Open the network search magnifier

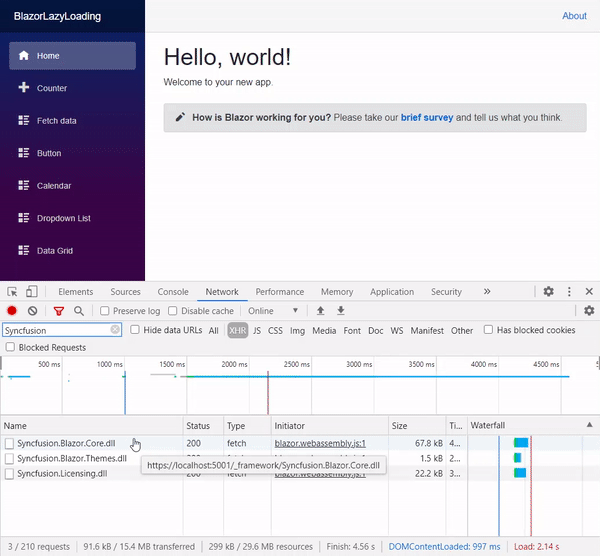click(79, 311)
